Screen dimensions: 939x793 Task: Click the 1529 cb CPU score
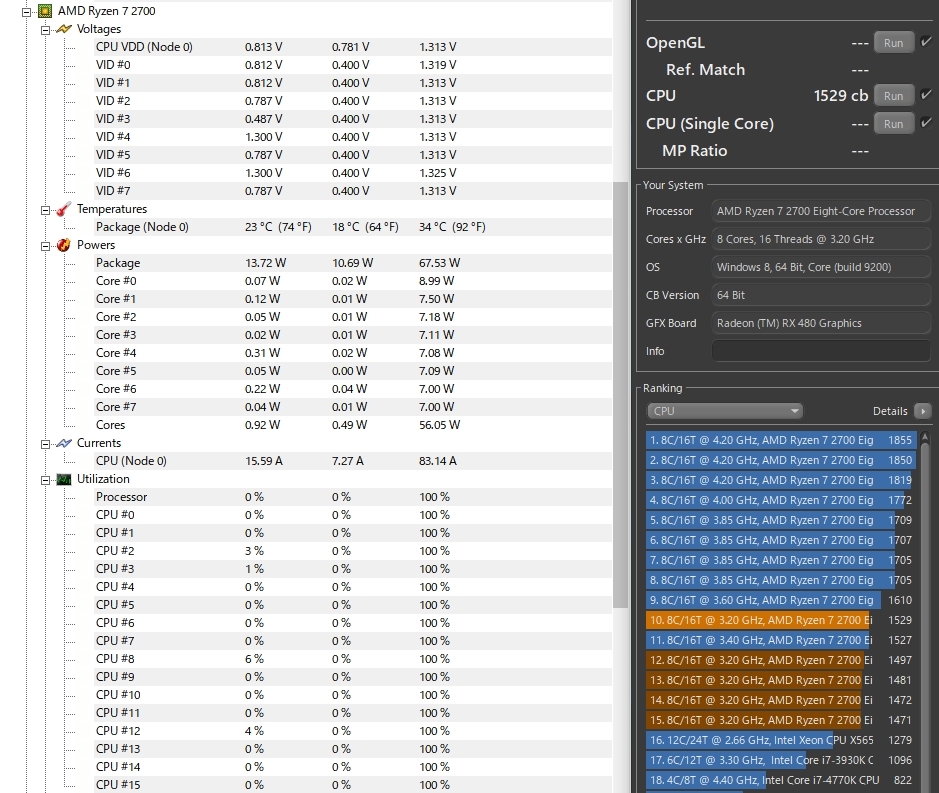click(841, 95)
